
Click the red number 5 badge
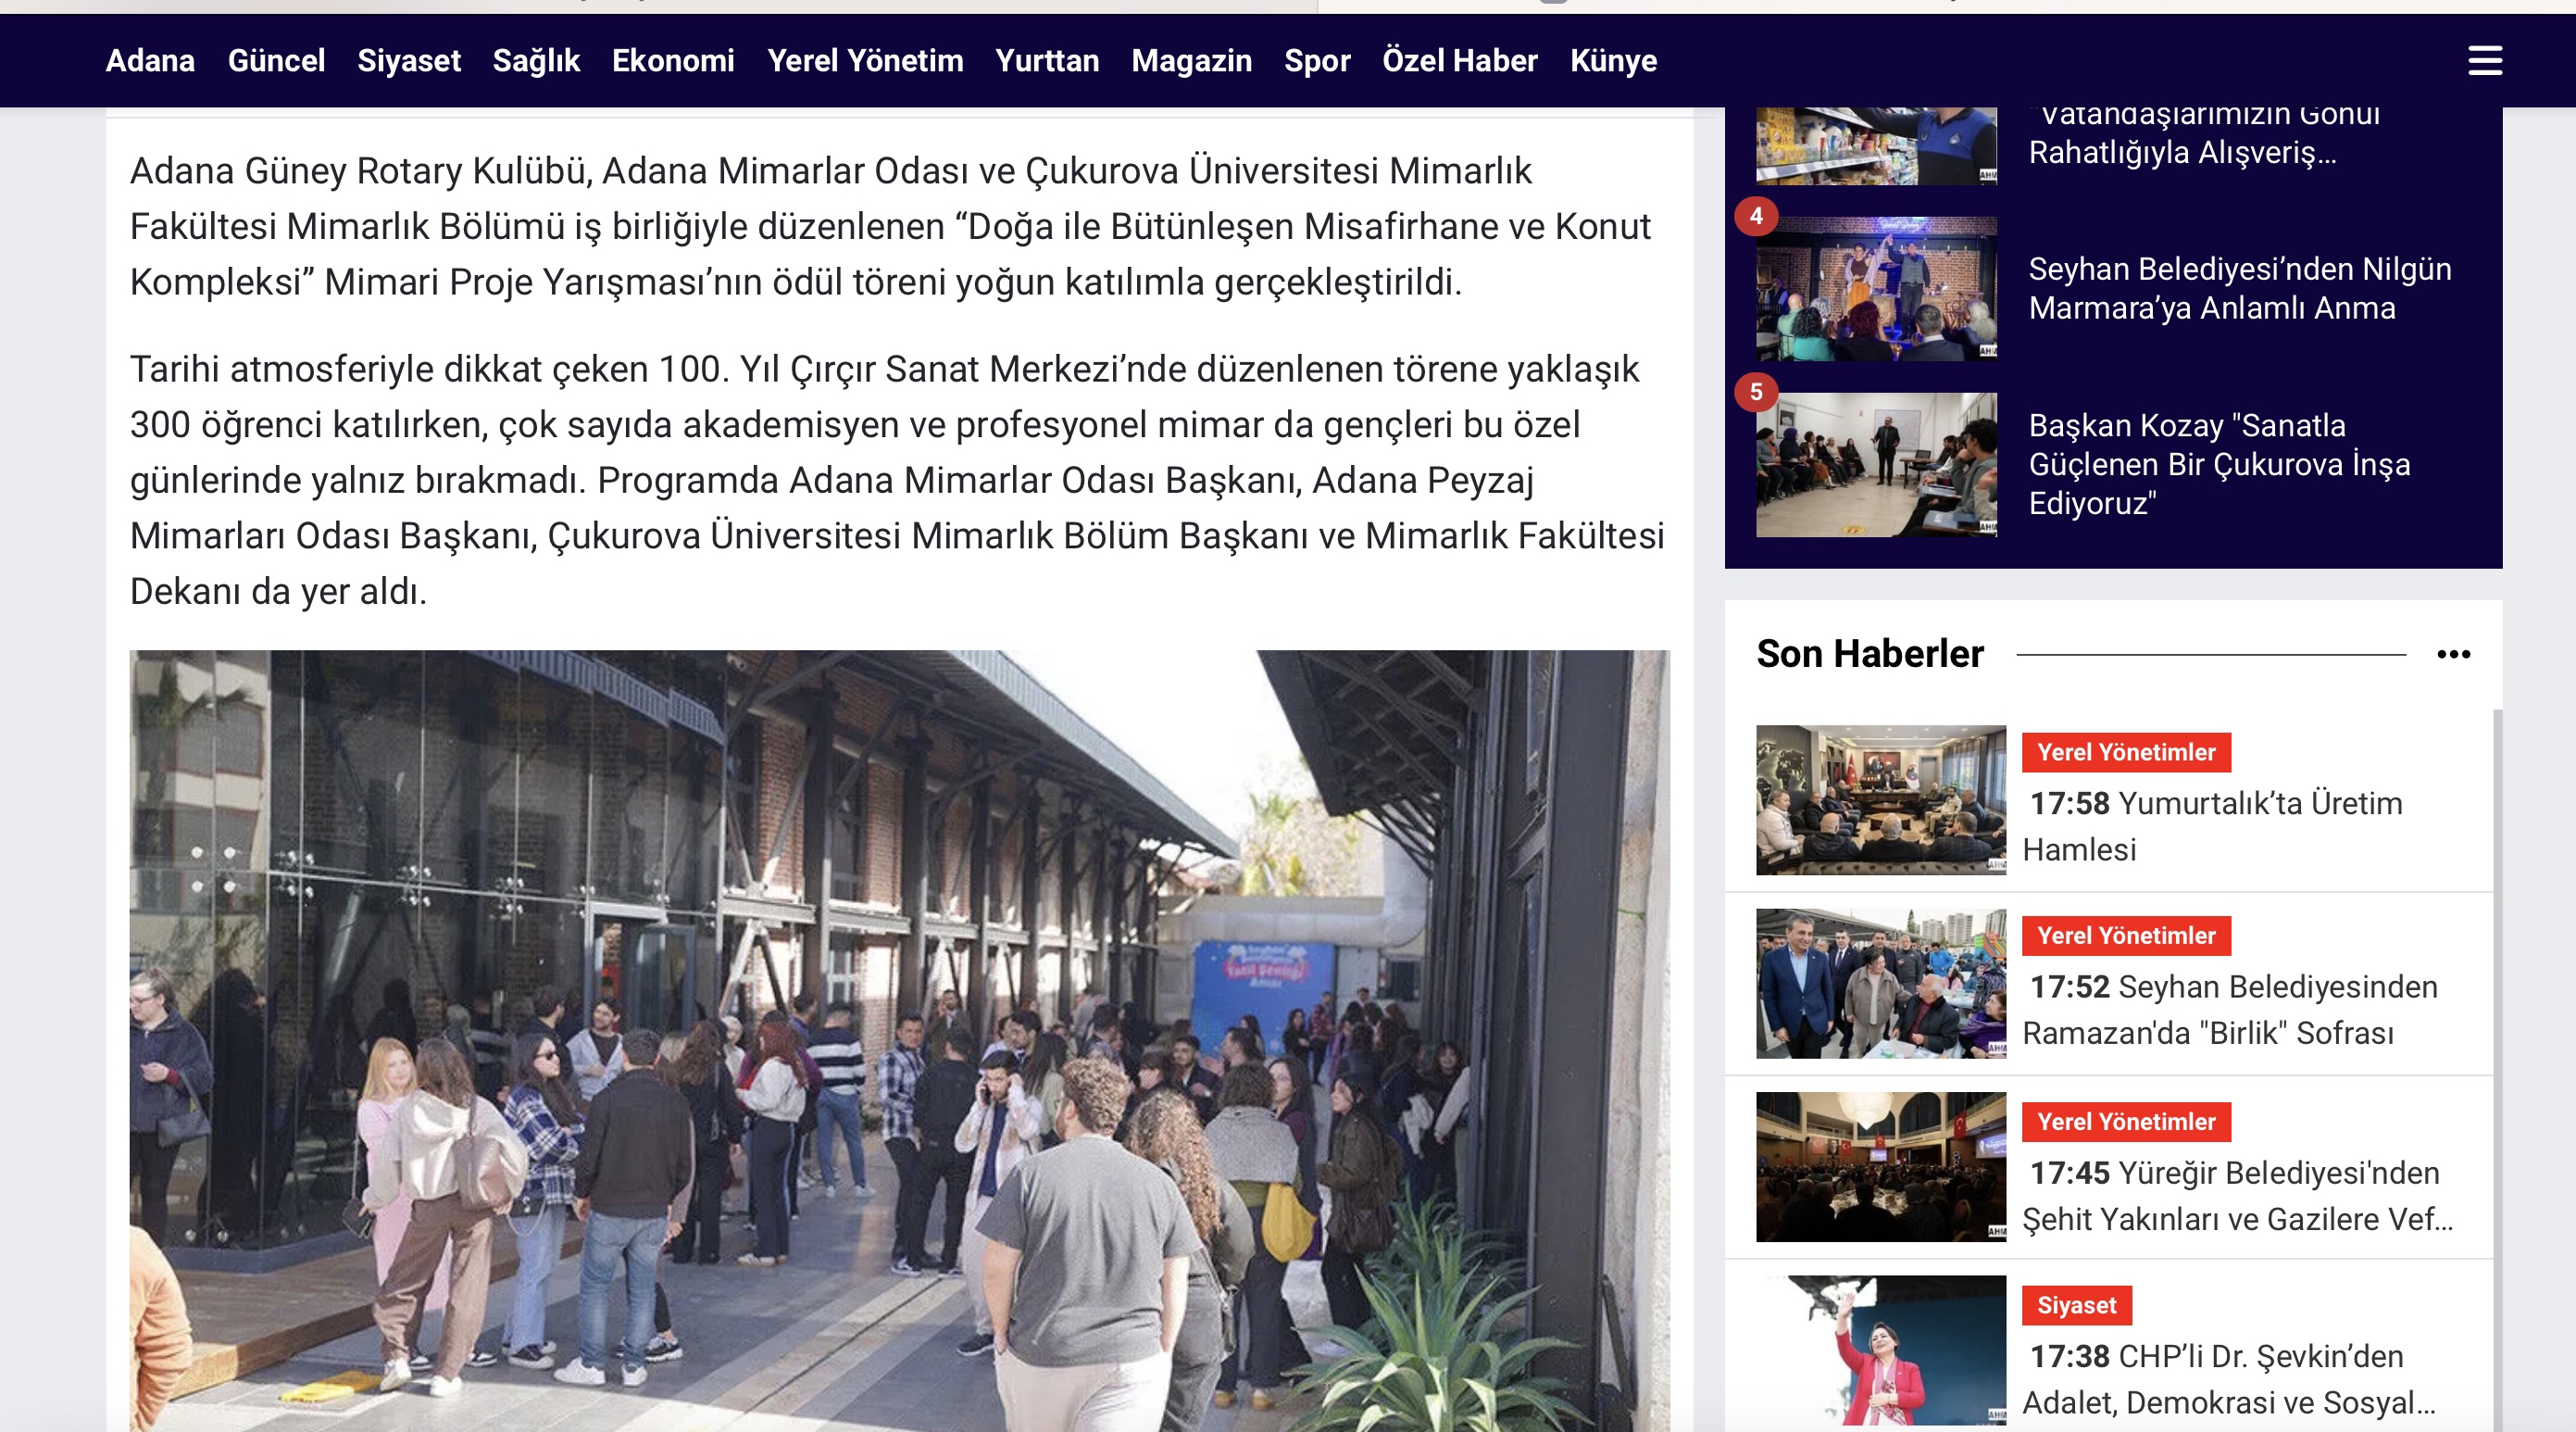click(x=1756, y=392)
